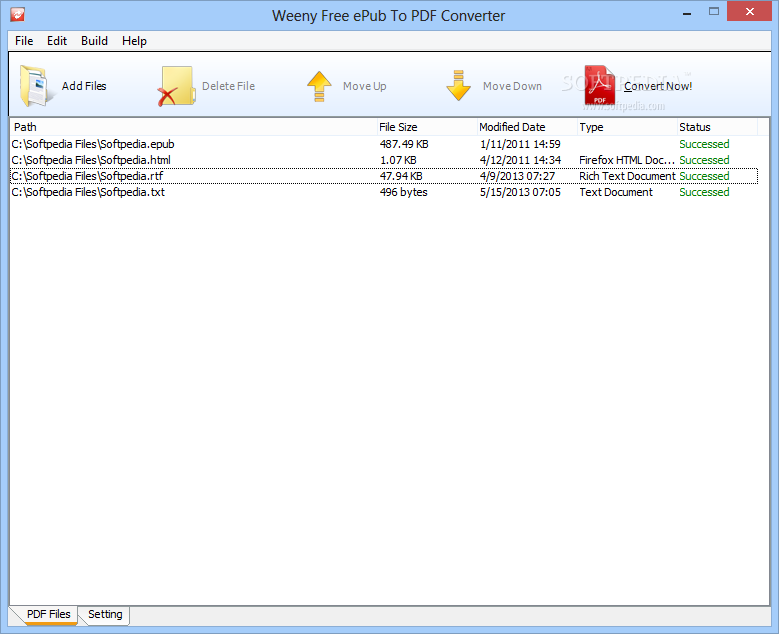This screenshot has width=779, height=634.
Task: Click date 4/12/2011 14:34
Action: [520, 160]
